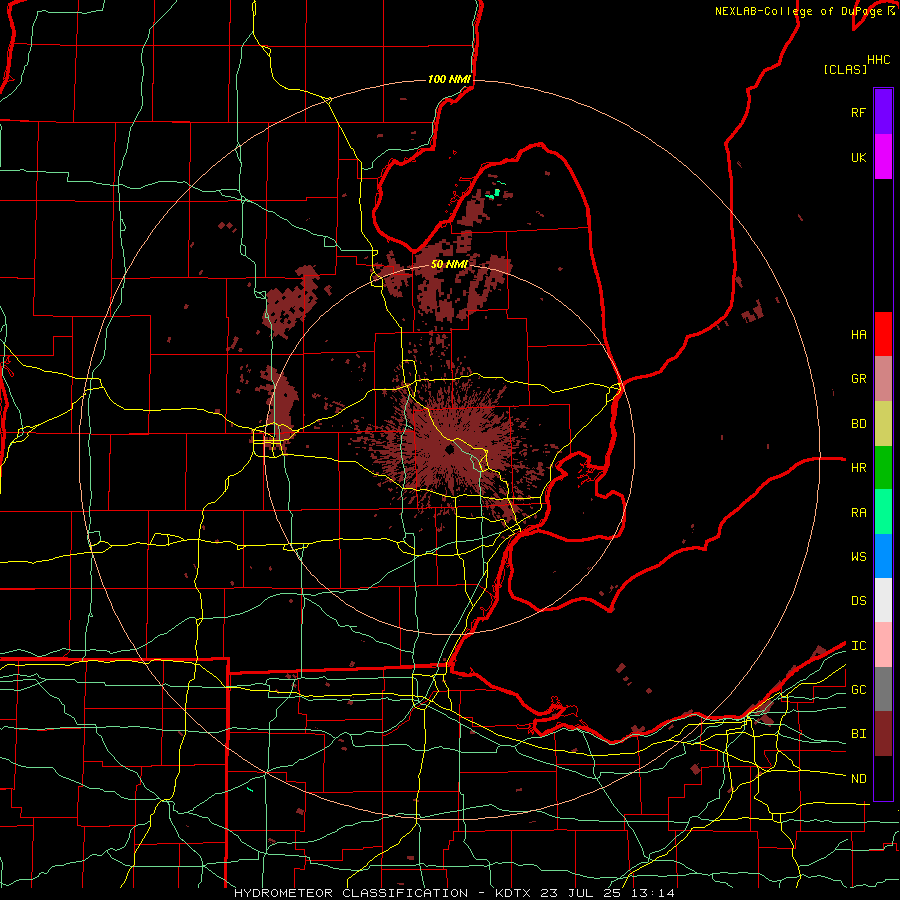Click the green rain echo over Saginaw Bay
Screen dimensions: 900x900
coord(496,194)
